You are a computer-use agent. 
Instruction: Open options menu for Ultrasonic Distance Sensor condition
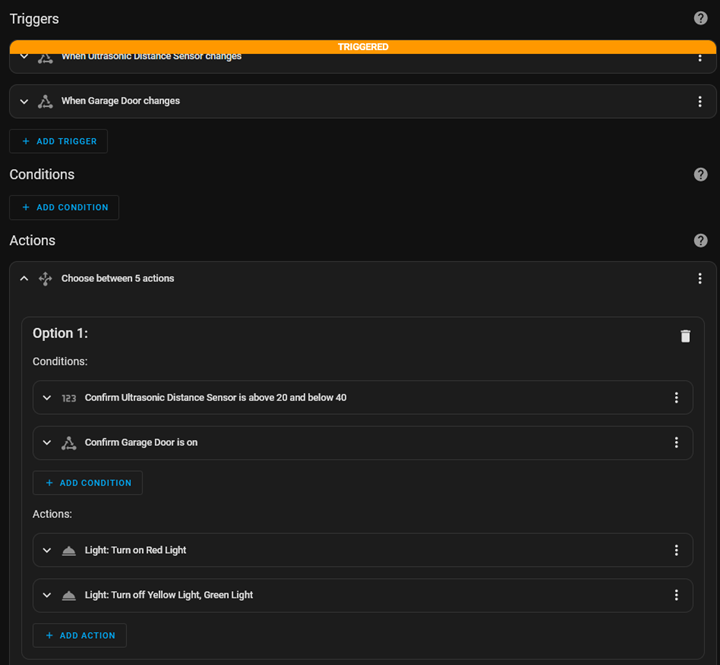[x=676, y=397]
